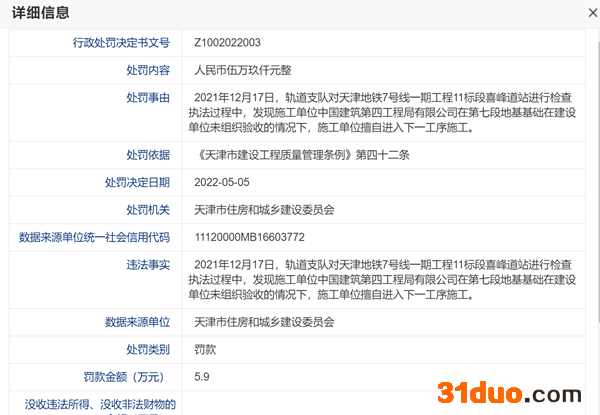Screen dimensions: 600x415
Task: Click the credit code 11120000MB16603772
Action: pos(249,237)
